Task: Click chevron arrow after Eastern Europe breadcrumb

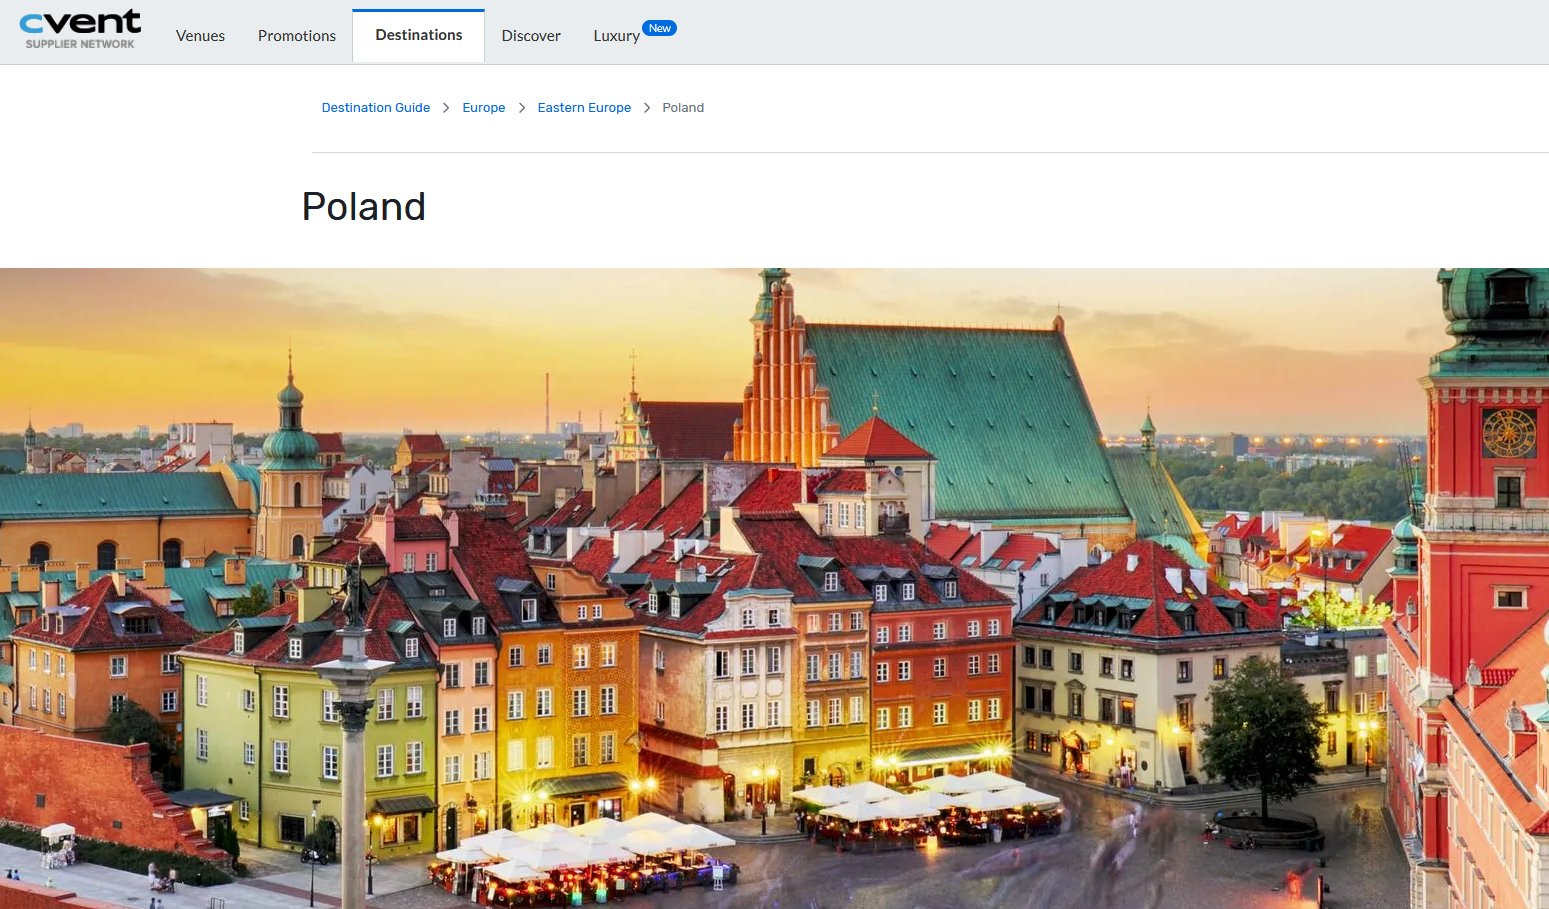Action: (x=647, y=108)
